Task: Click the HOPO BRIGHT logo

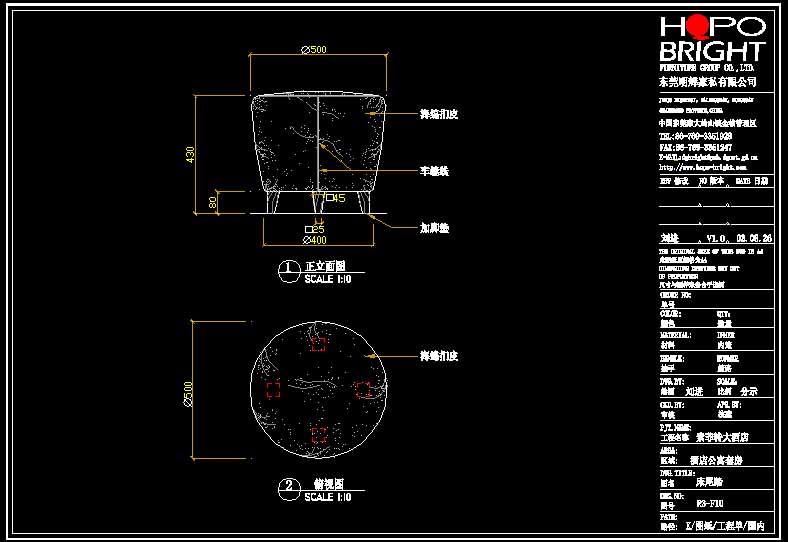Action: (713, 39)
